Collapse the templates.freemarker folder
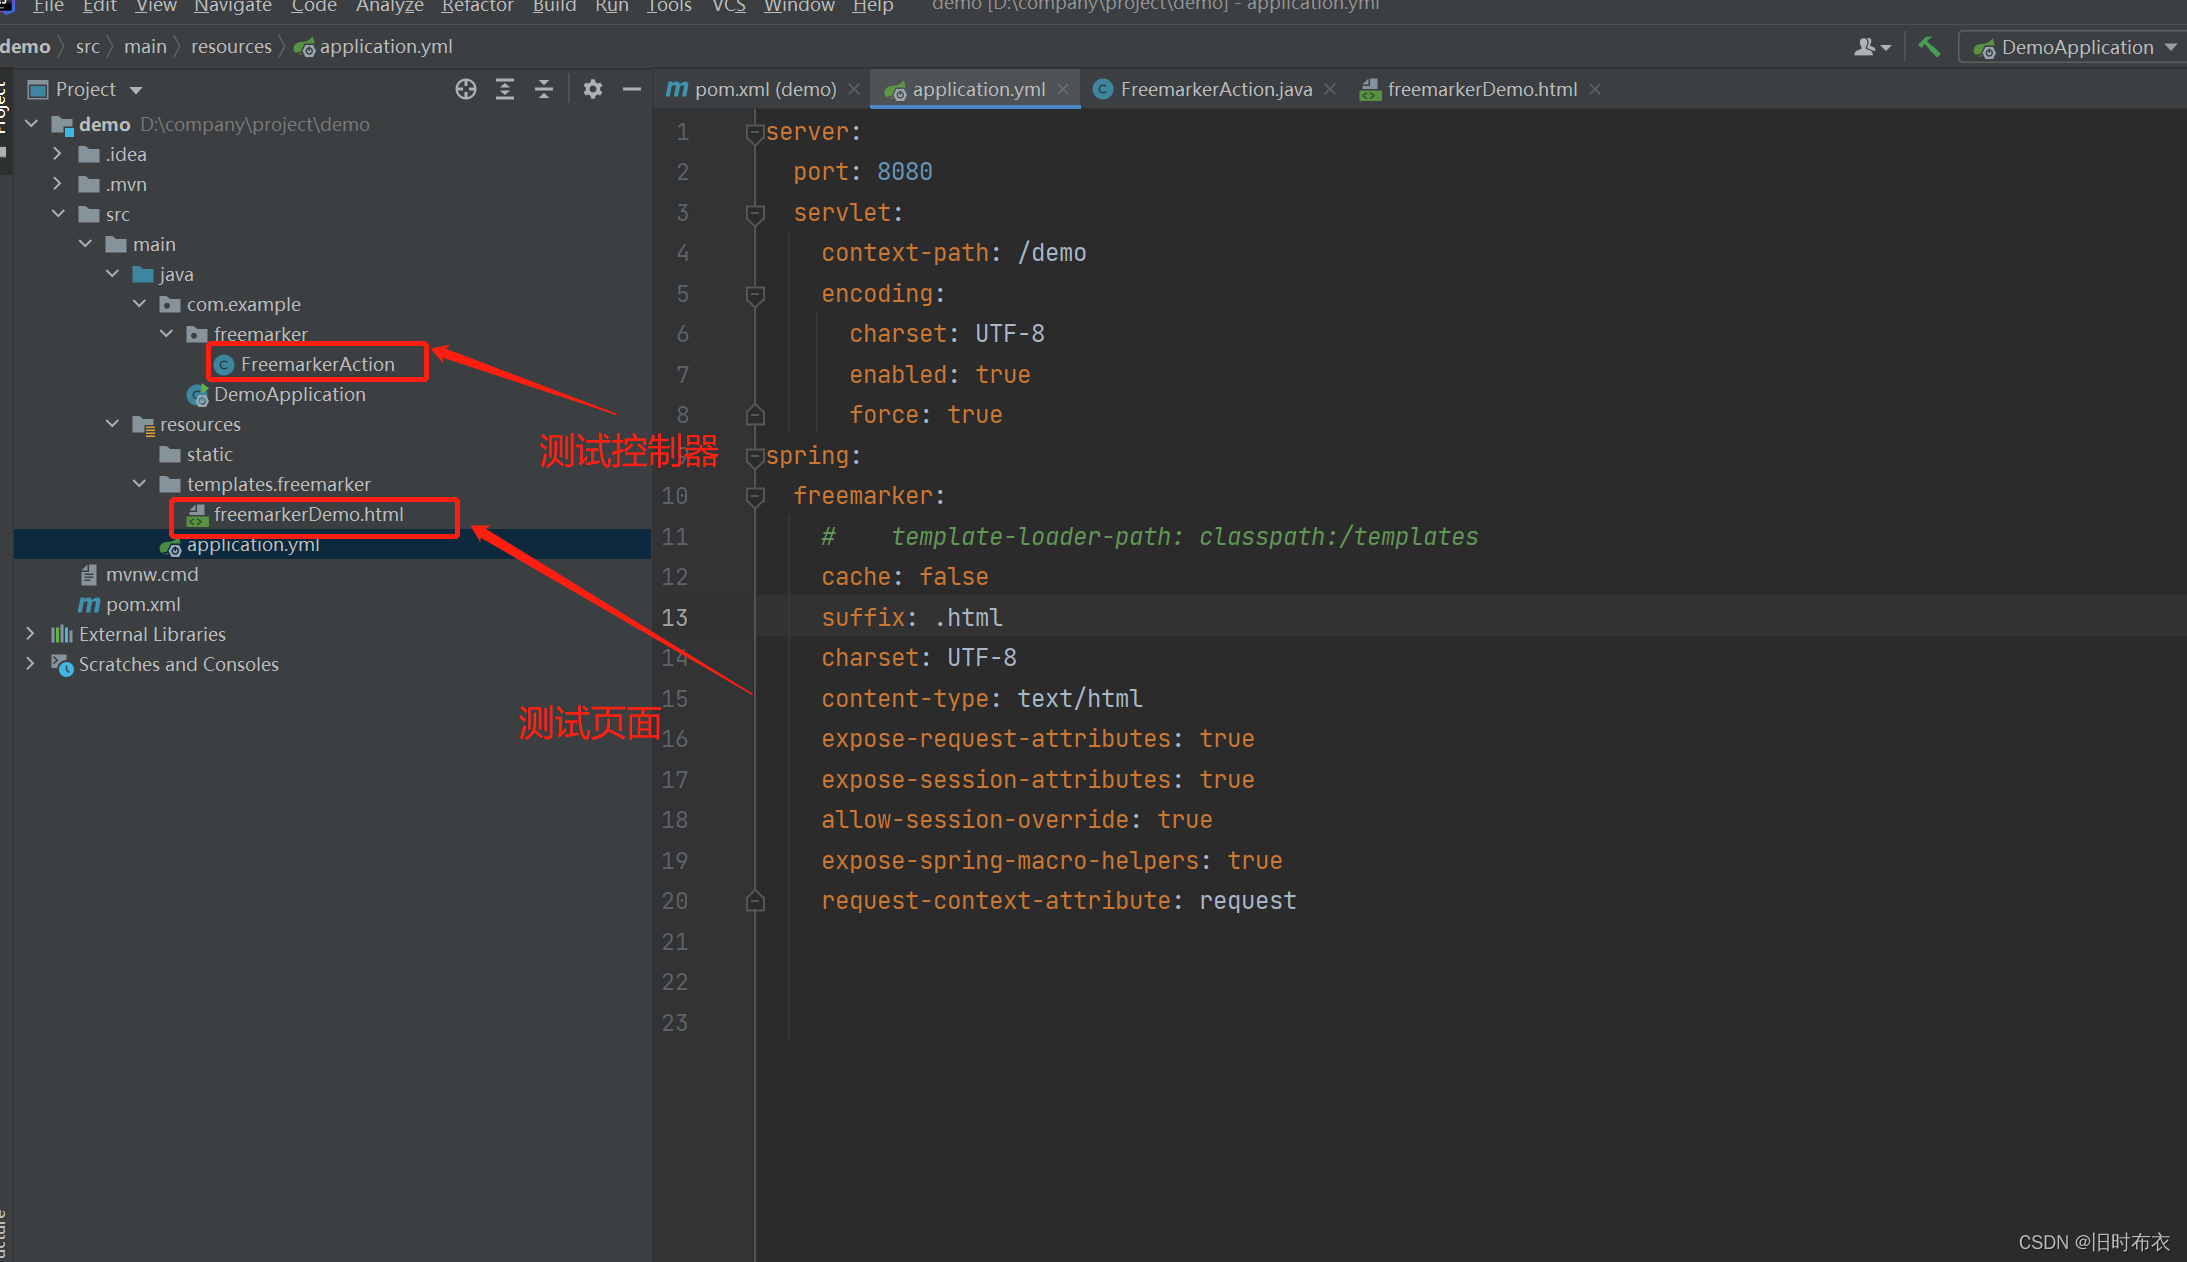The width and height of the screenshot is (2187, 1262). click(140, 484)
